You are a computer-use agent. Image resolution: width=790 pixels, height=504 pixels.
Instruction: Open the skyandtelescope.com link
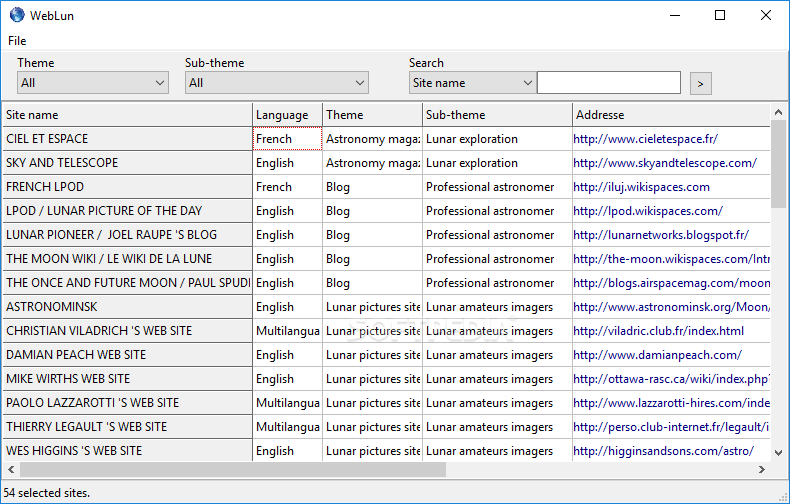pyautogui.click(x=665, y=163)
